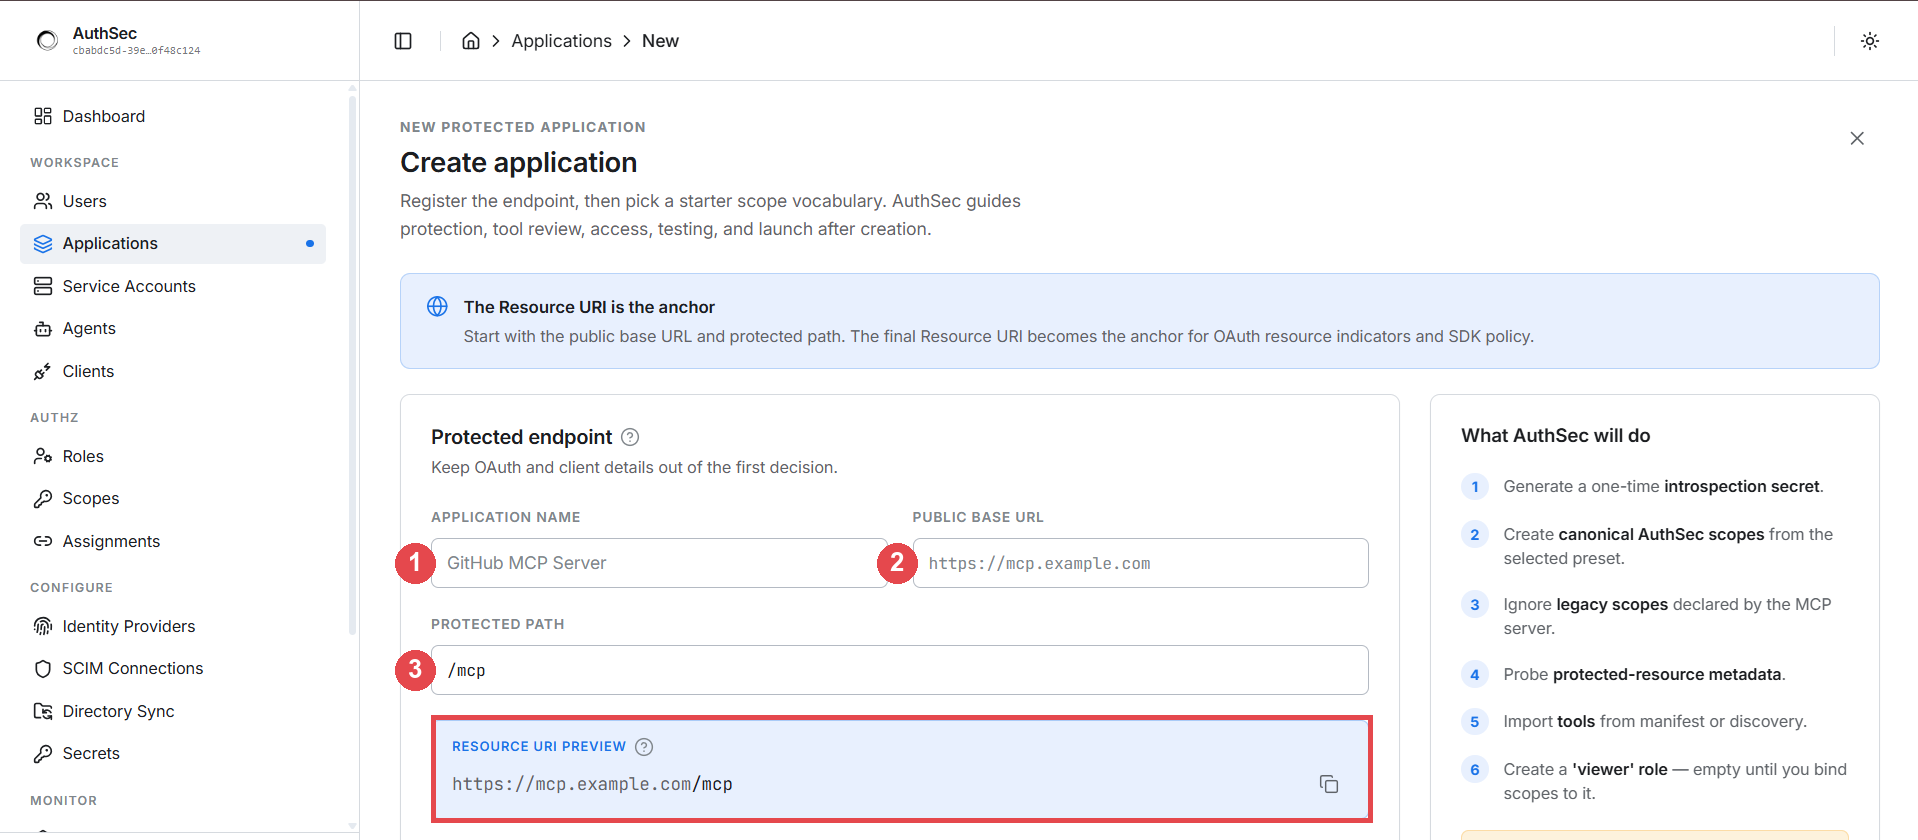Click Applications breadcrumb link
Viewport: 1918px width, 840px height.
(561, 41)
